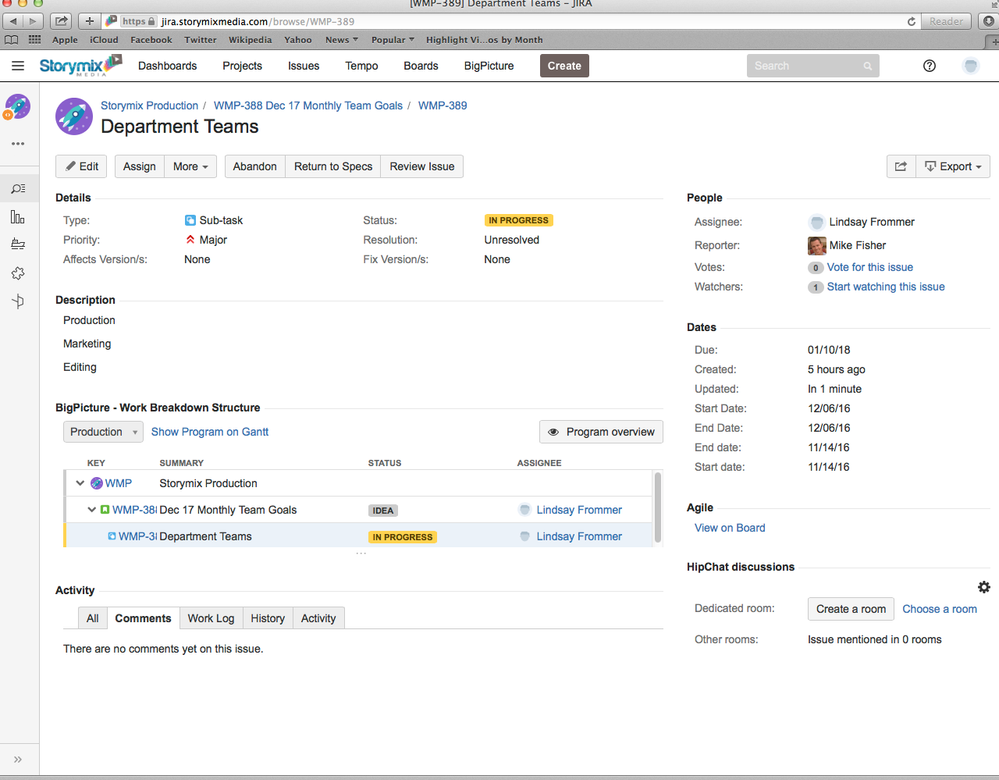Viewport: 999px width, 780px height.
Task: Click Vote for this issue link
Action: pyautogui.click(x=870, y=267)
